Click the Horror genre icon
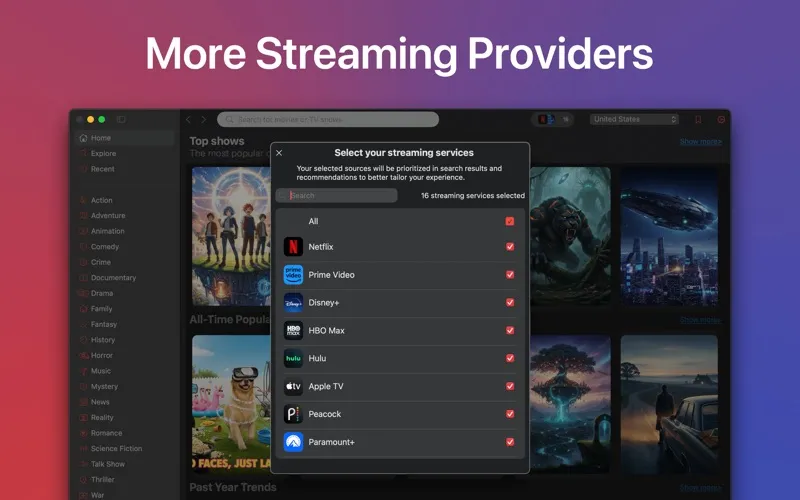Viewport: 800px width, 500px height. click(x=84, y=356)
